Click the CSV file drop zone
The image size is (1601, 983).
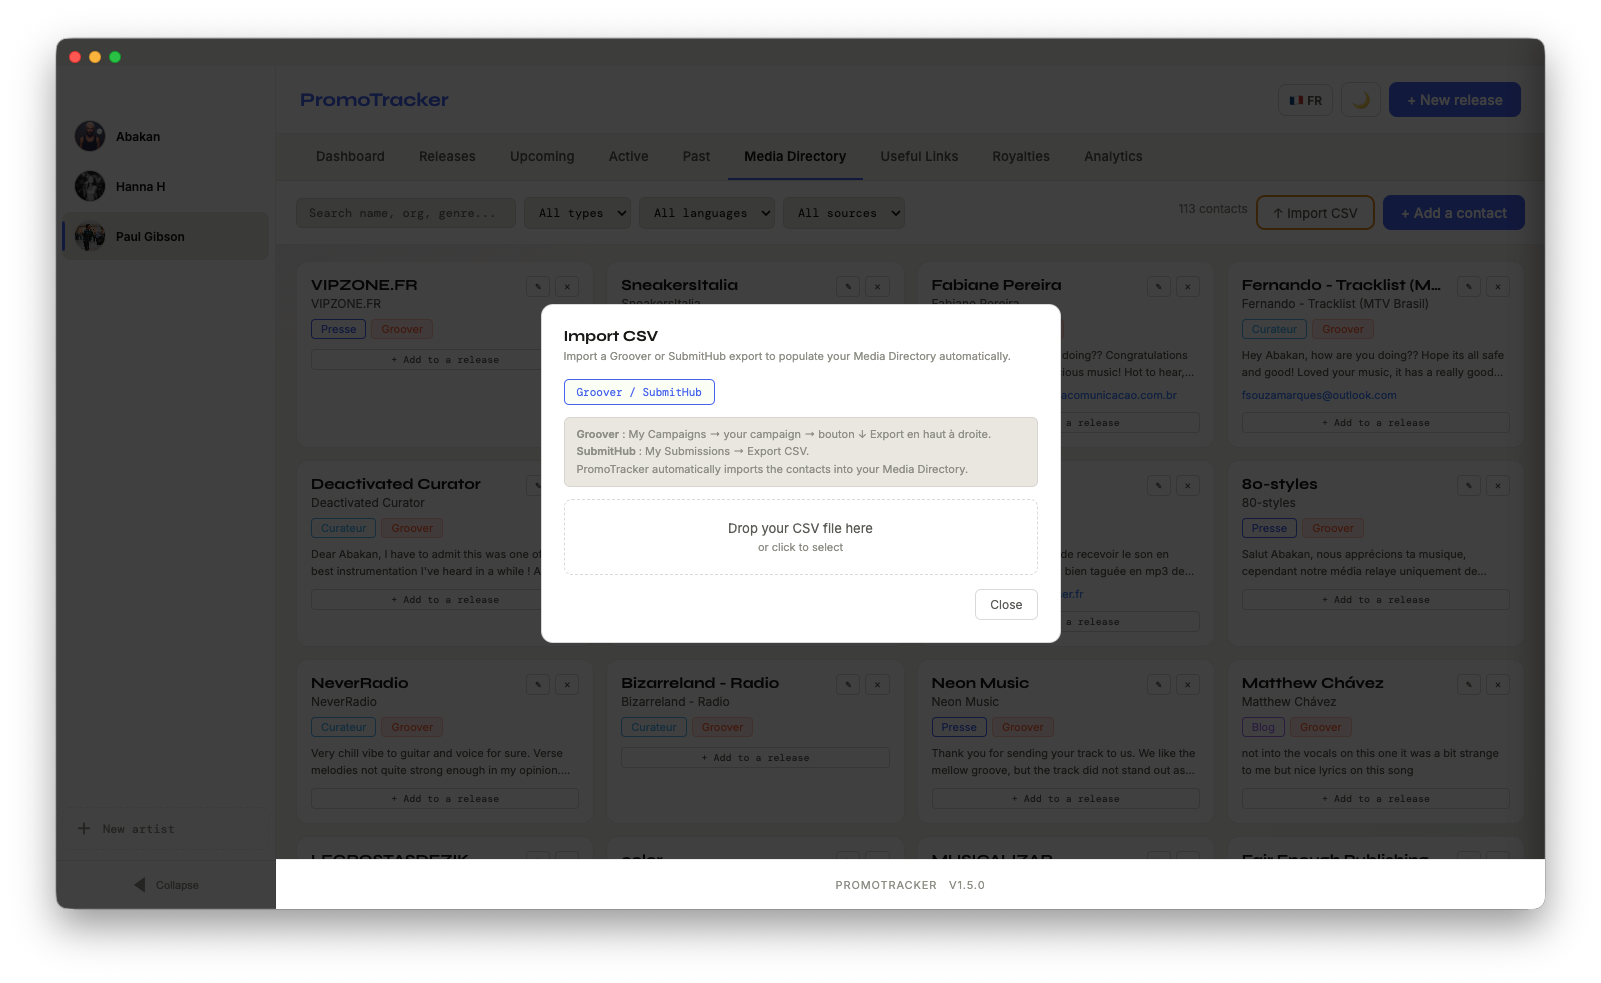800,537
